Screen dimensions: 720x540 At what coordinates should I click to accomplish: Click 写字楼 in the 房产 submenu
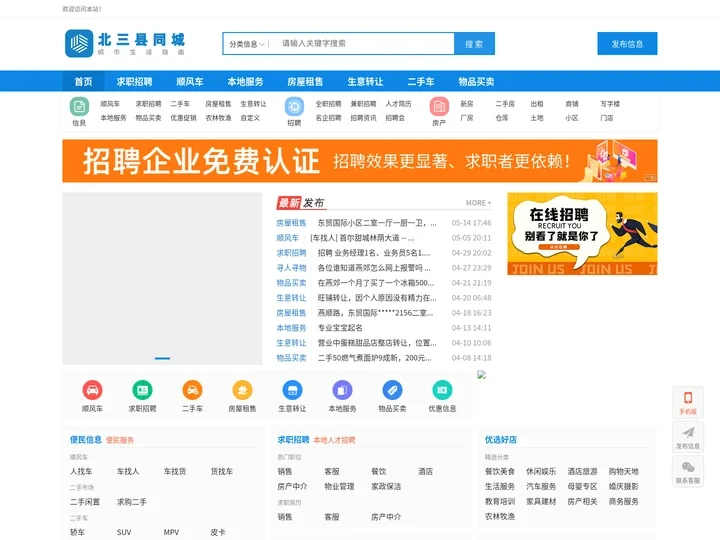610,104
